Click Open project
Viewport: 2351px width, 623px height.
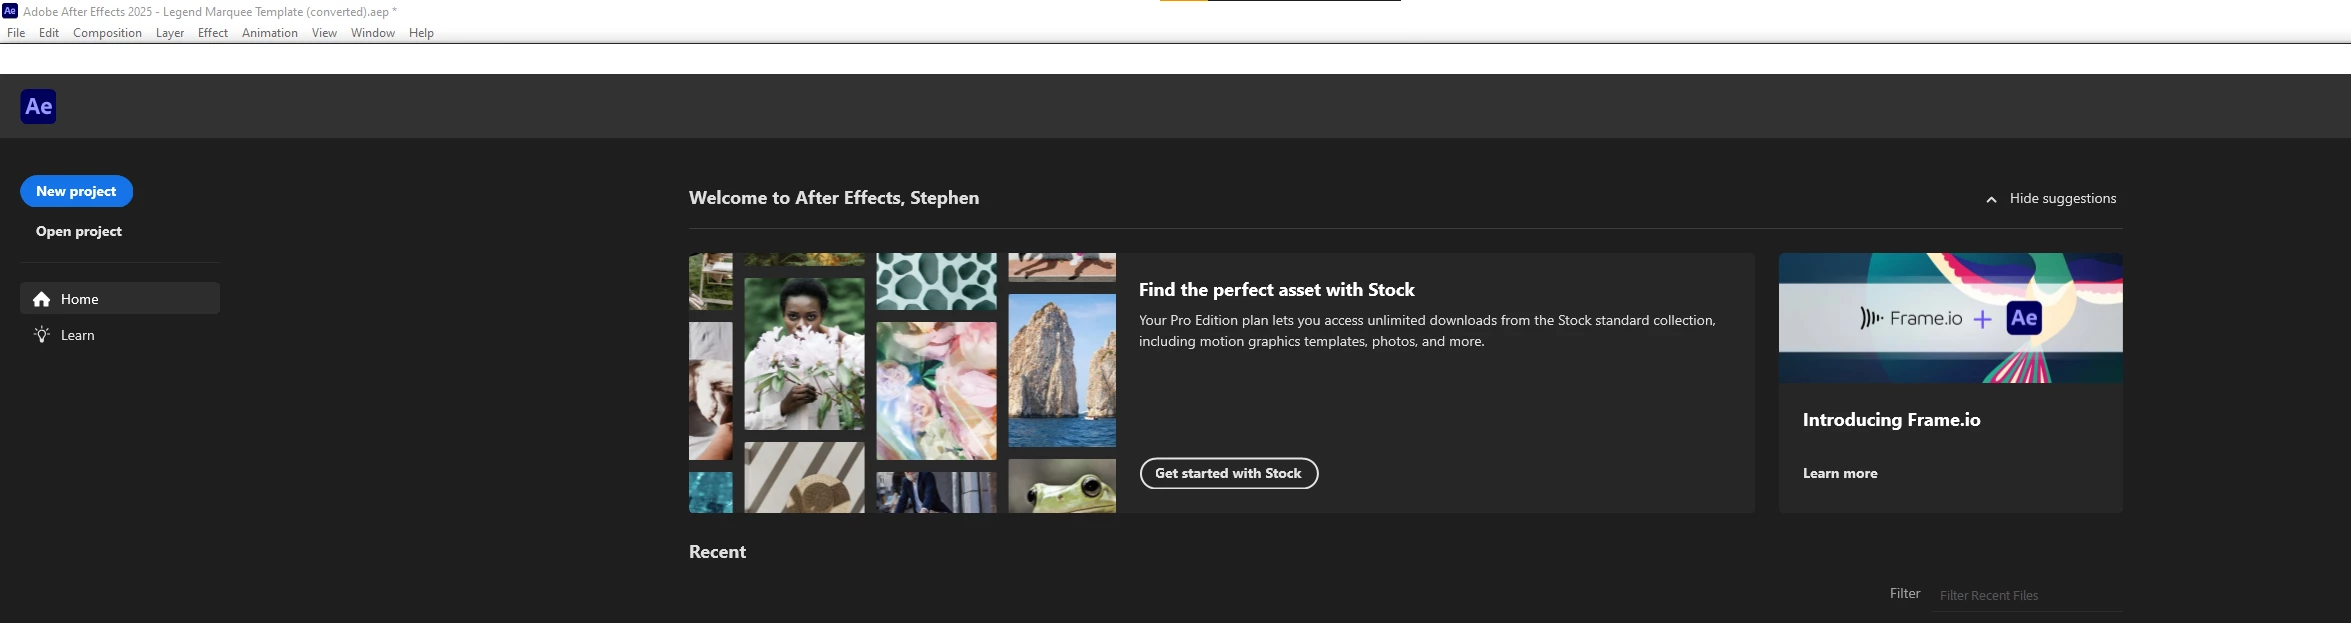click(79, 231)
